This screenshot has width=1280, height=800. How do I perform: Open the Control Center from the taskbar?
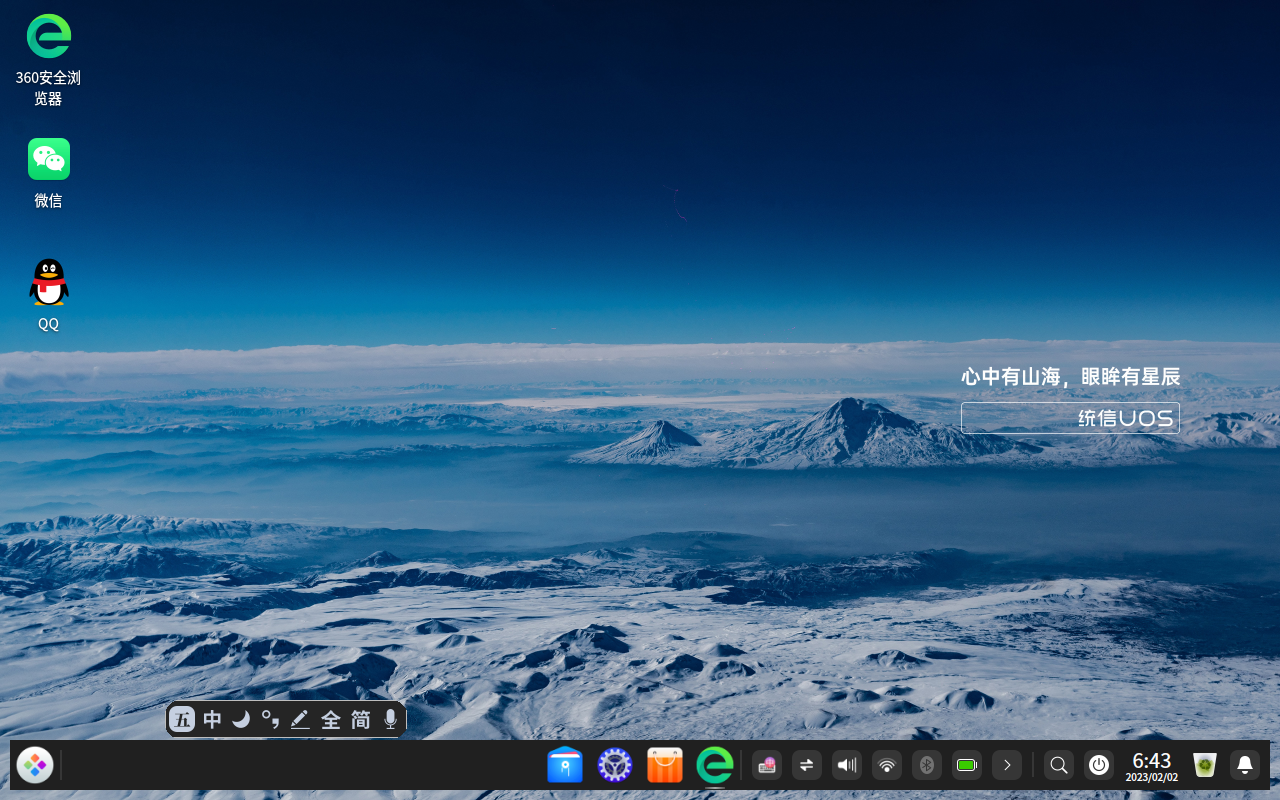pyautogui.click(x=614, y=764)
